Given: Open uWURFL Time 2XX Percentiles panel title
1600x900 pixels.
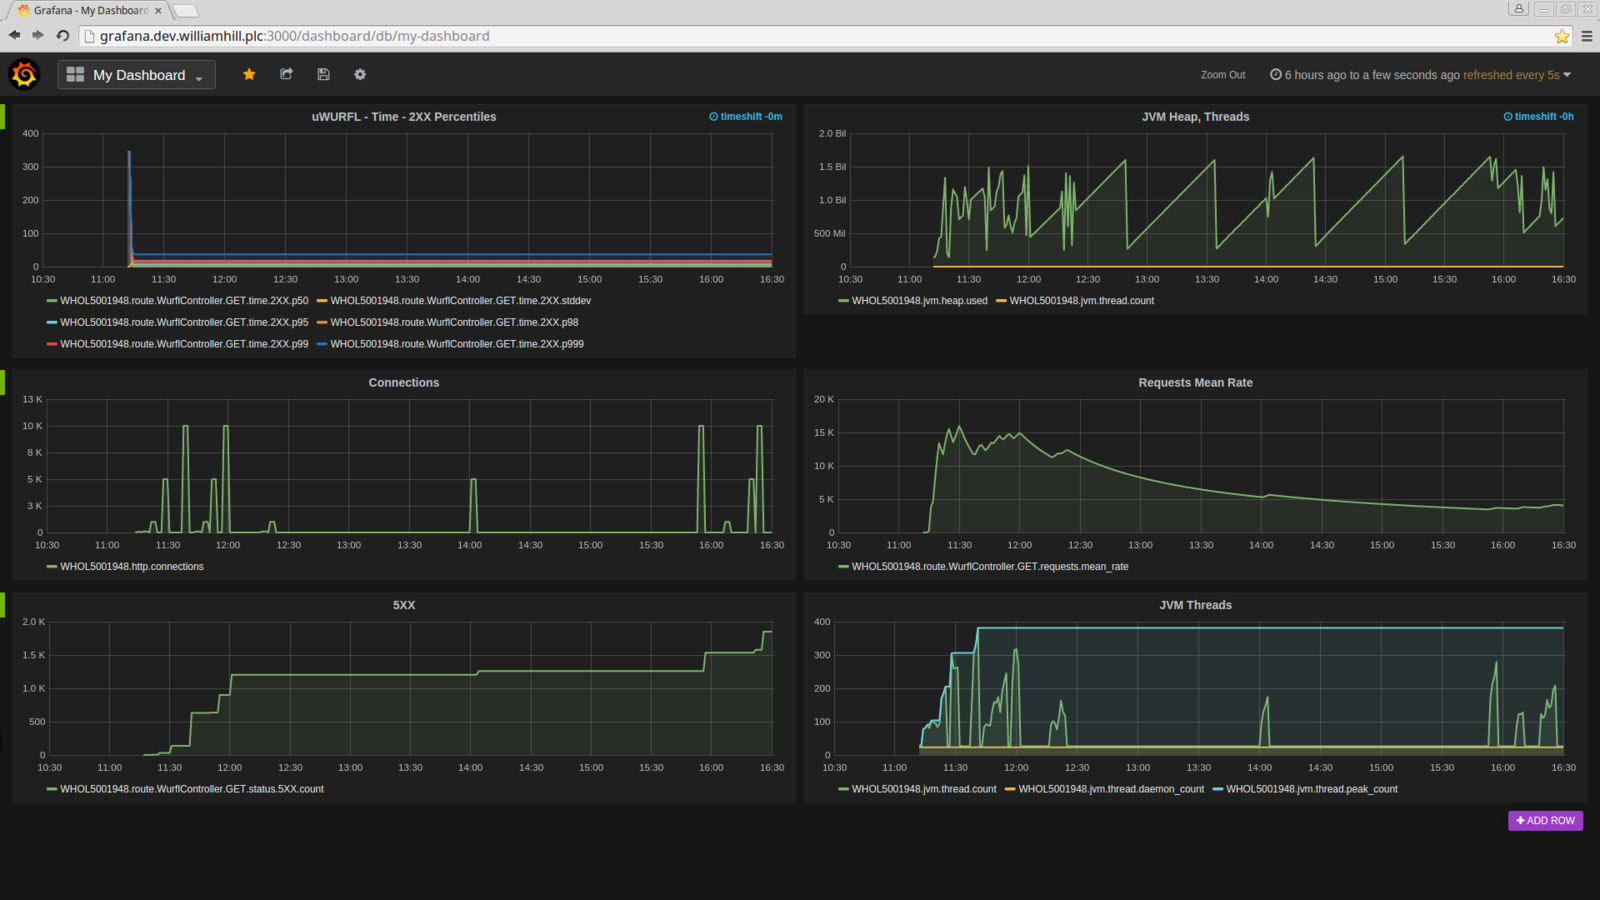Looking at the screenshot, I should coord(404,117).
